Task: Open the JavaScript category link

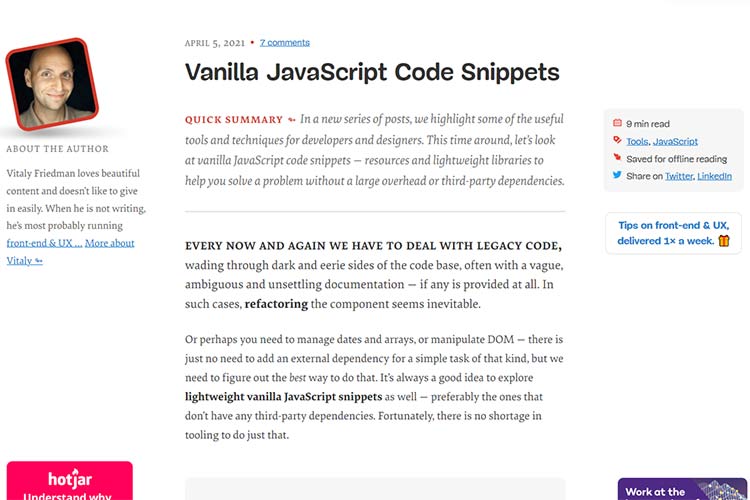Action: (675, 142)
